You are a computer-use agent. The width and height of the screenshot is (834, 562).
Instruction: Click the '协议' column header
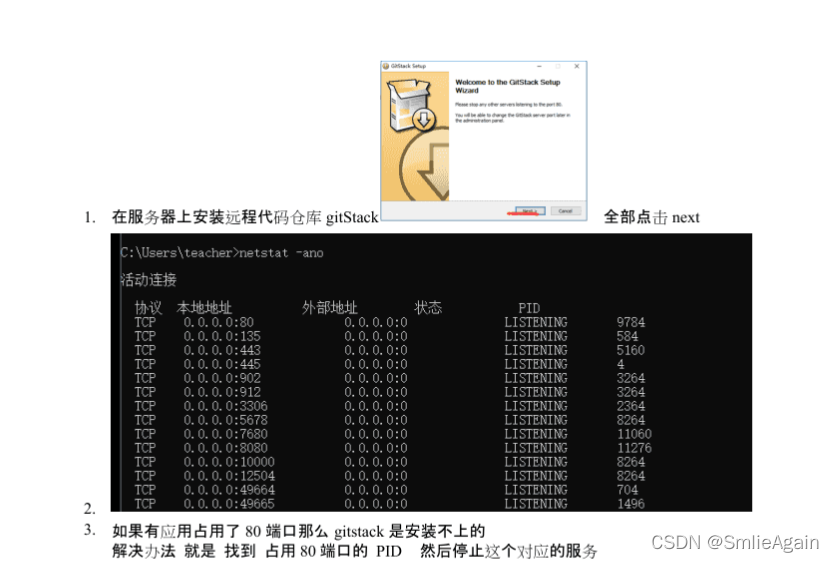[x=148, y=308]
